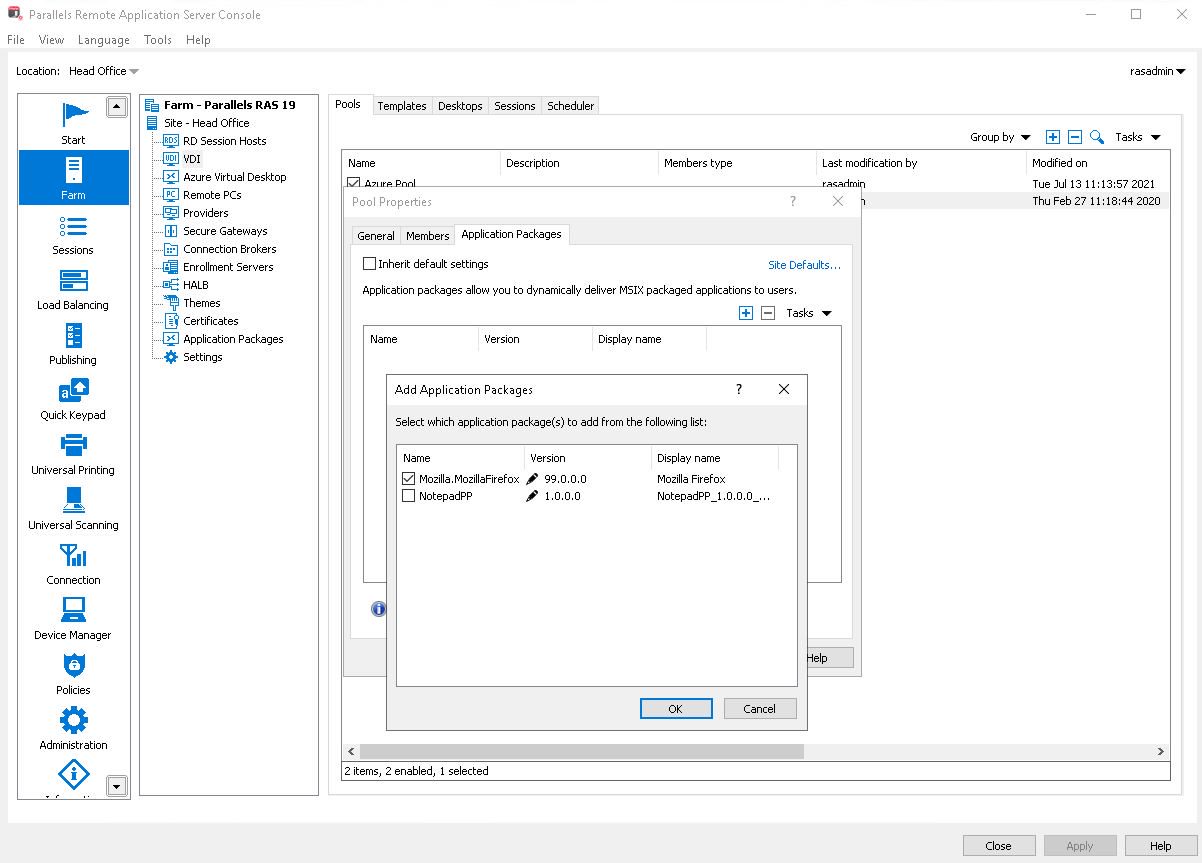Switch to the Templates tab
Screen dimensions: 1202x863
tap(402, 106)
